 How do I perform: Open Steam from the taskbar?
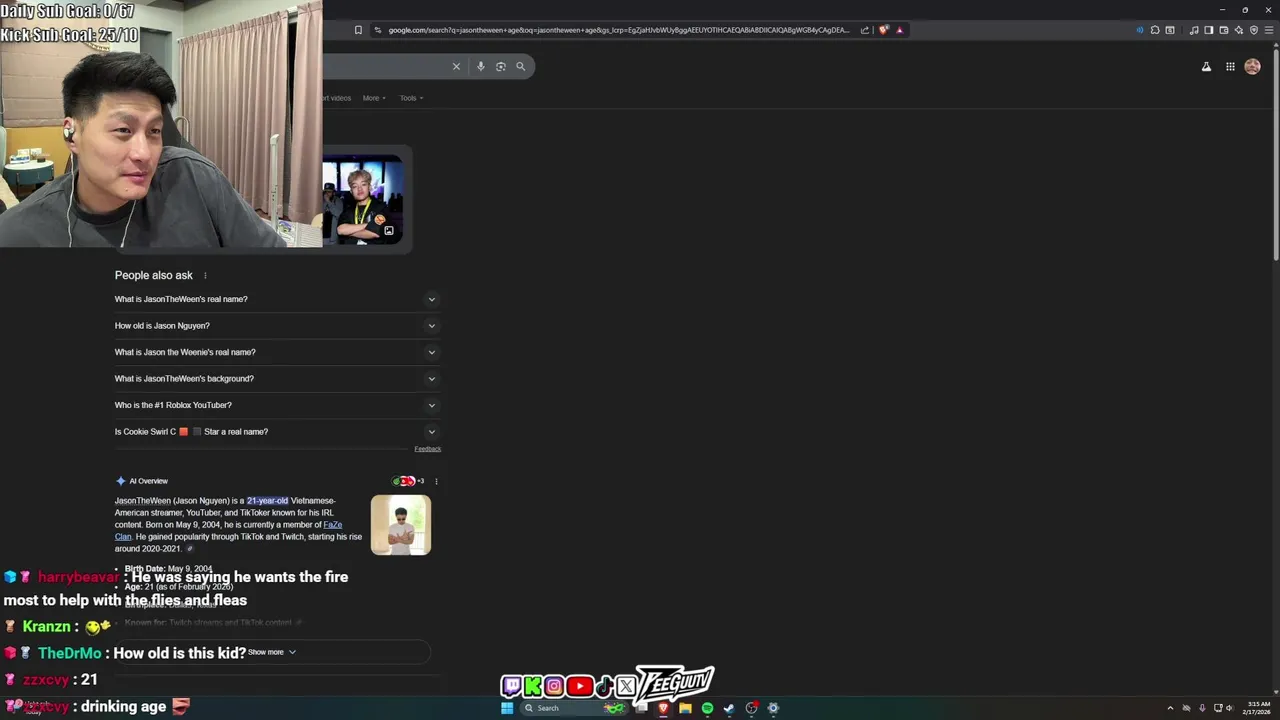(x=729, y=708)
